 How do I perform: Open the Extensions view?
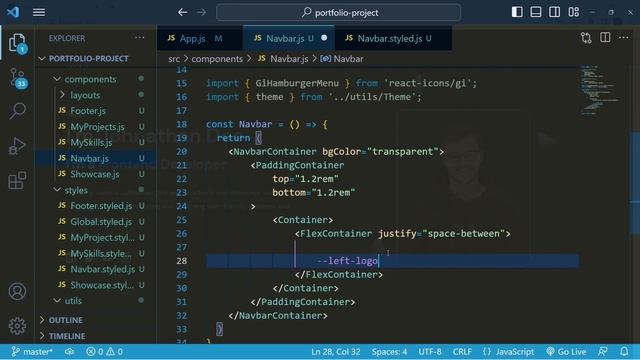click(x=17, y=180)
